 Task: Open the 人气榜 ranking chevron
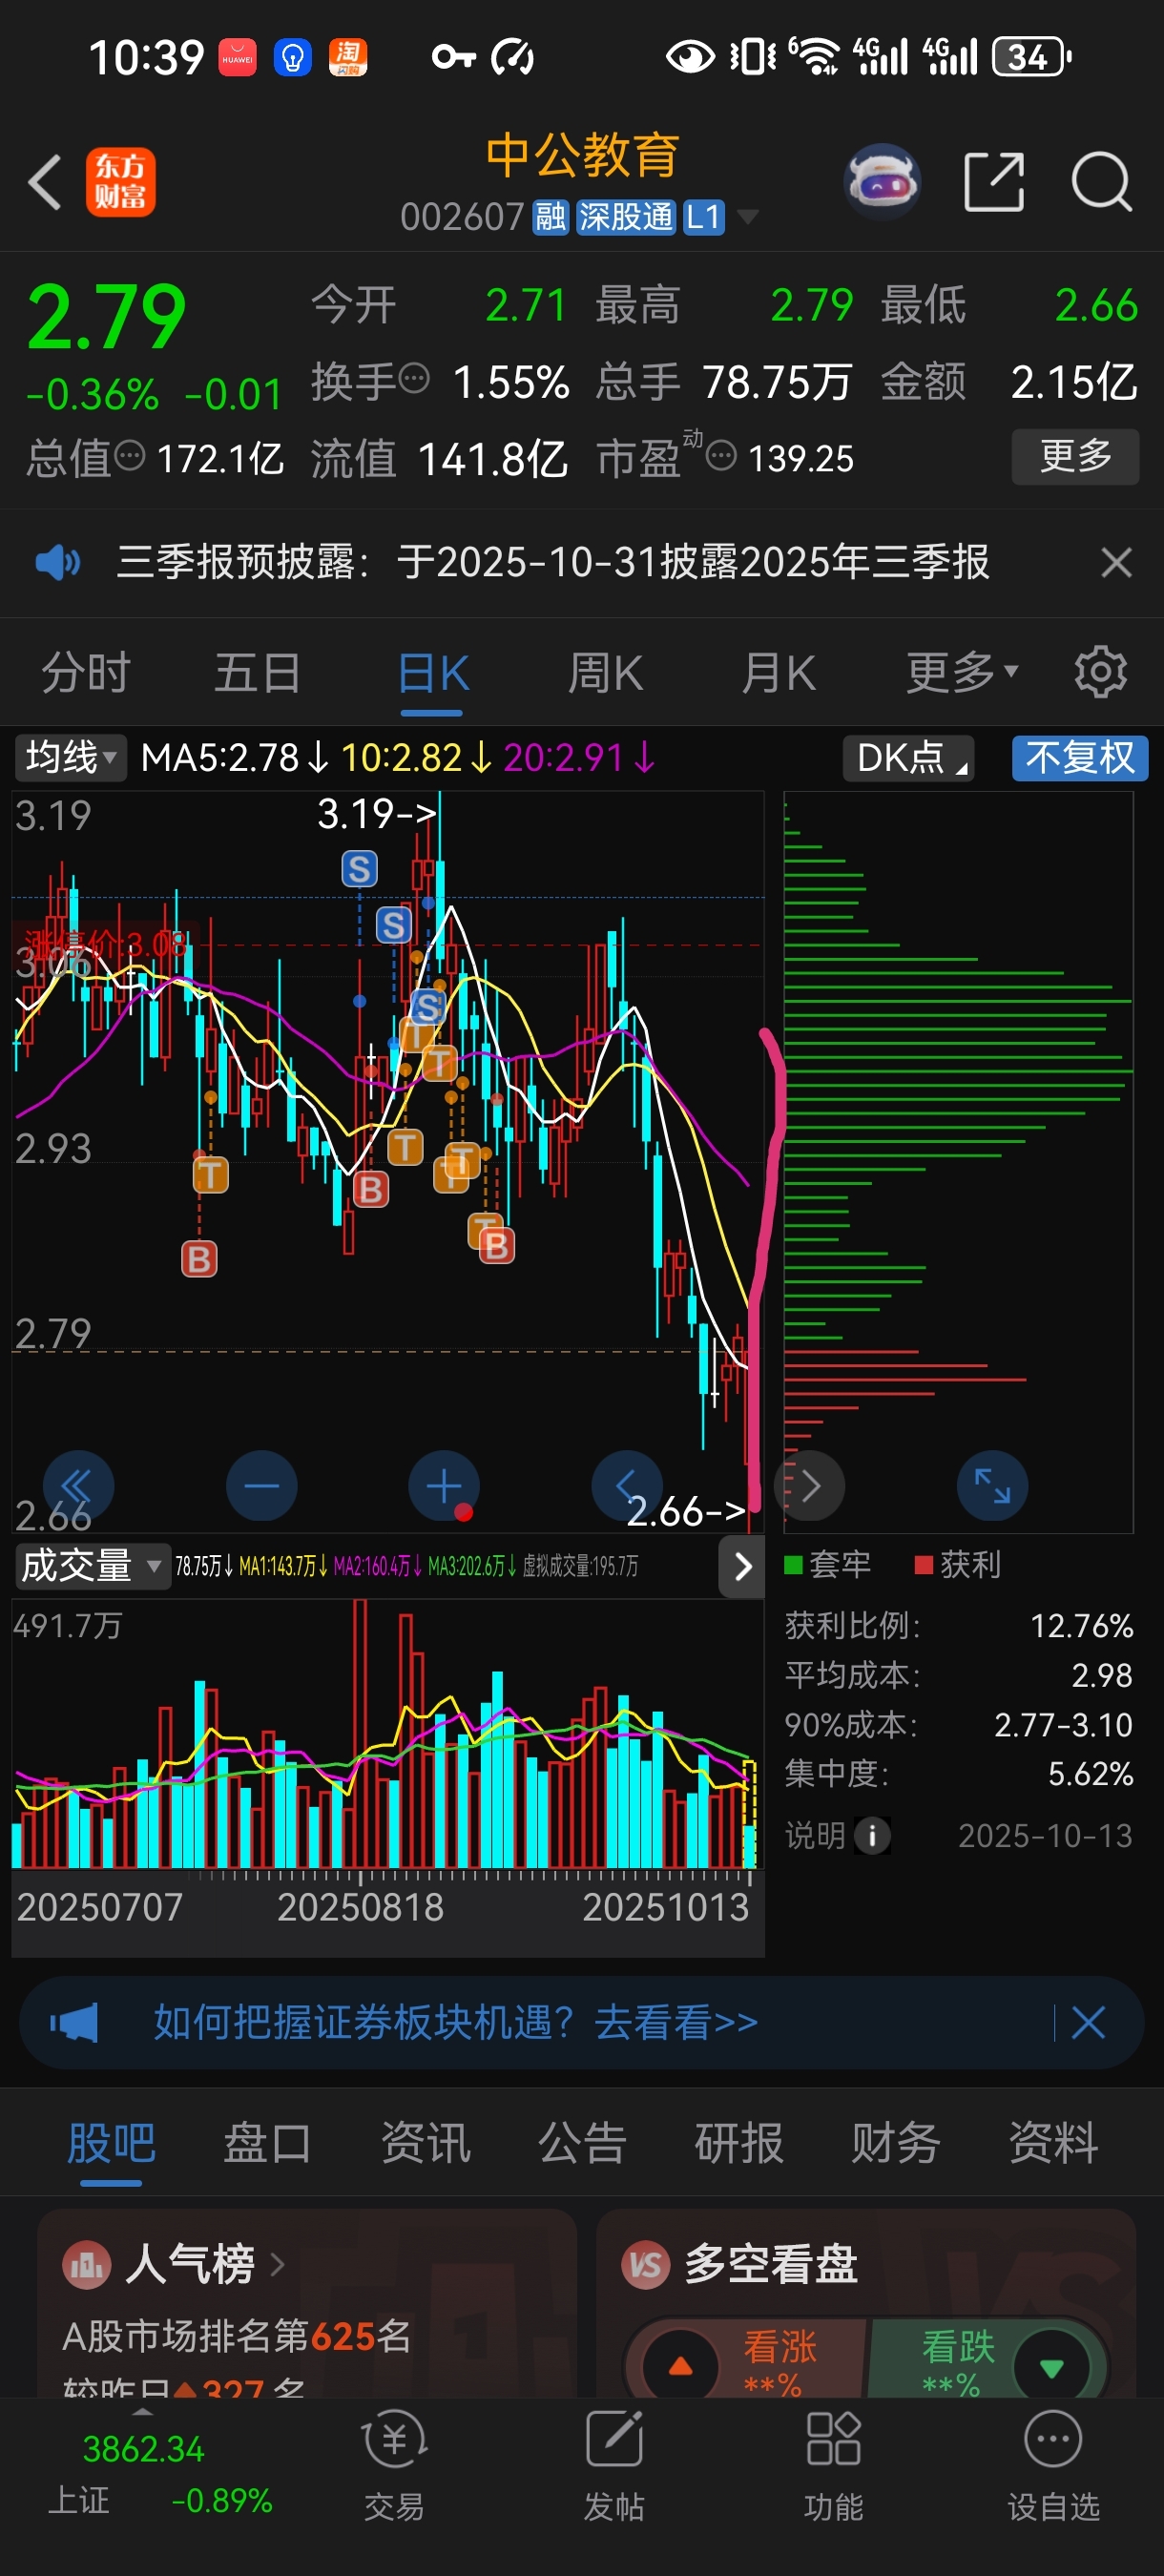tap(277, 2264)
